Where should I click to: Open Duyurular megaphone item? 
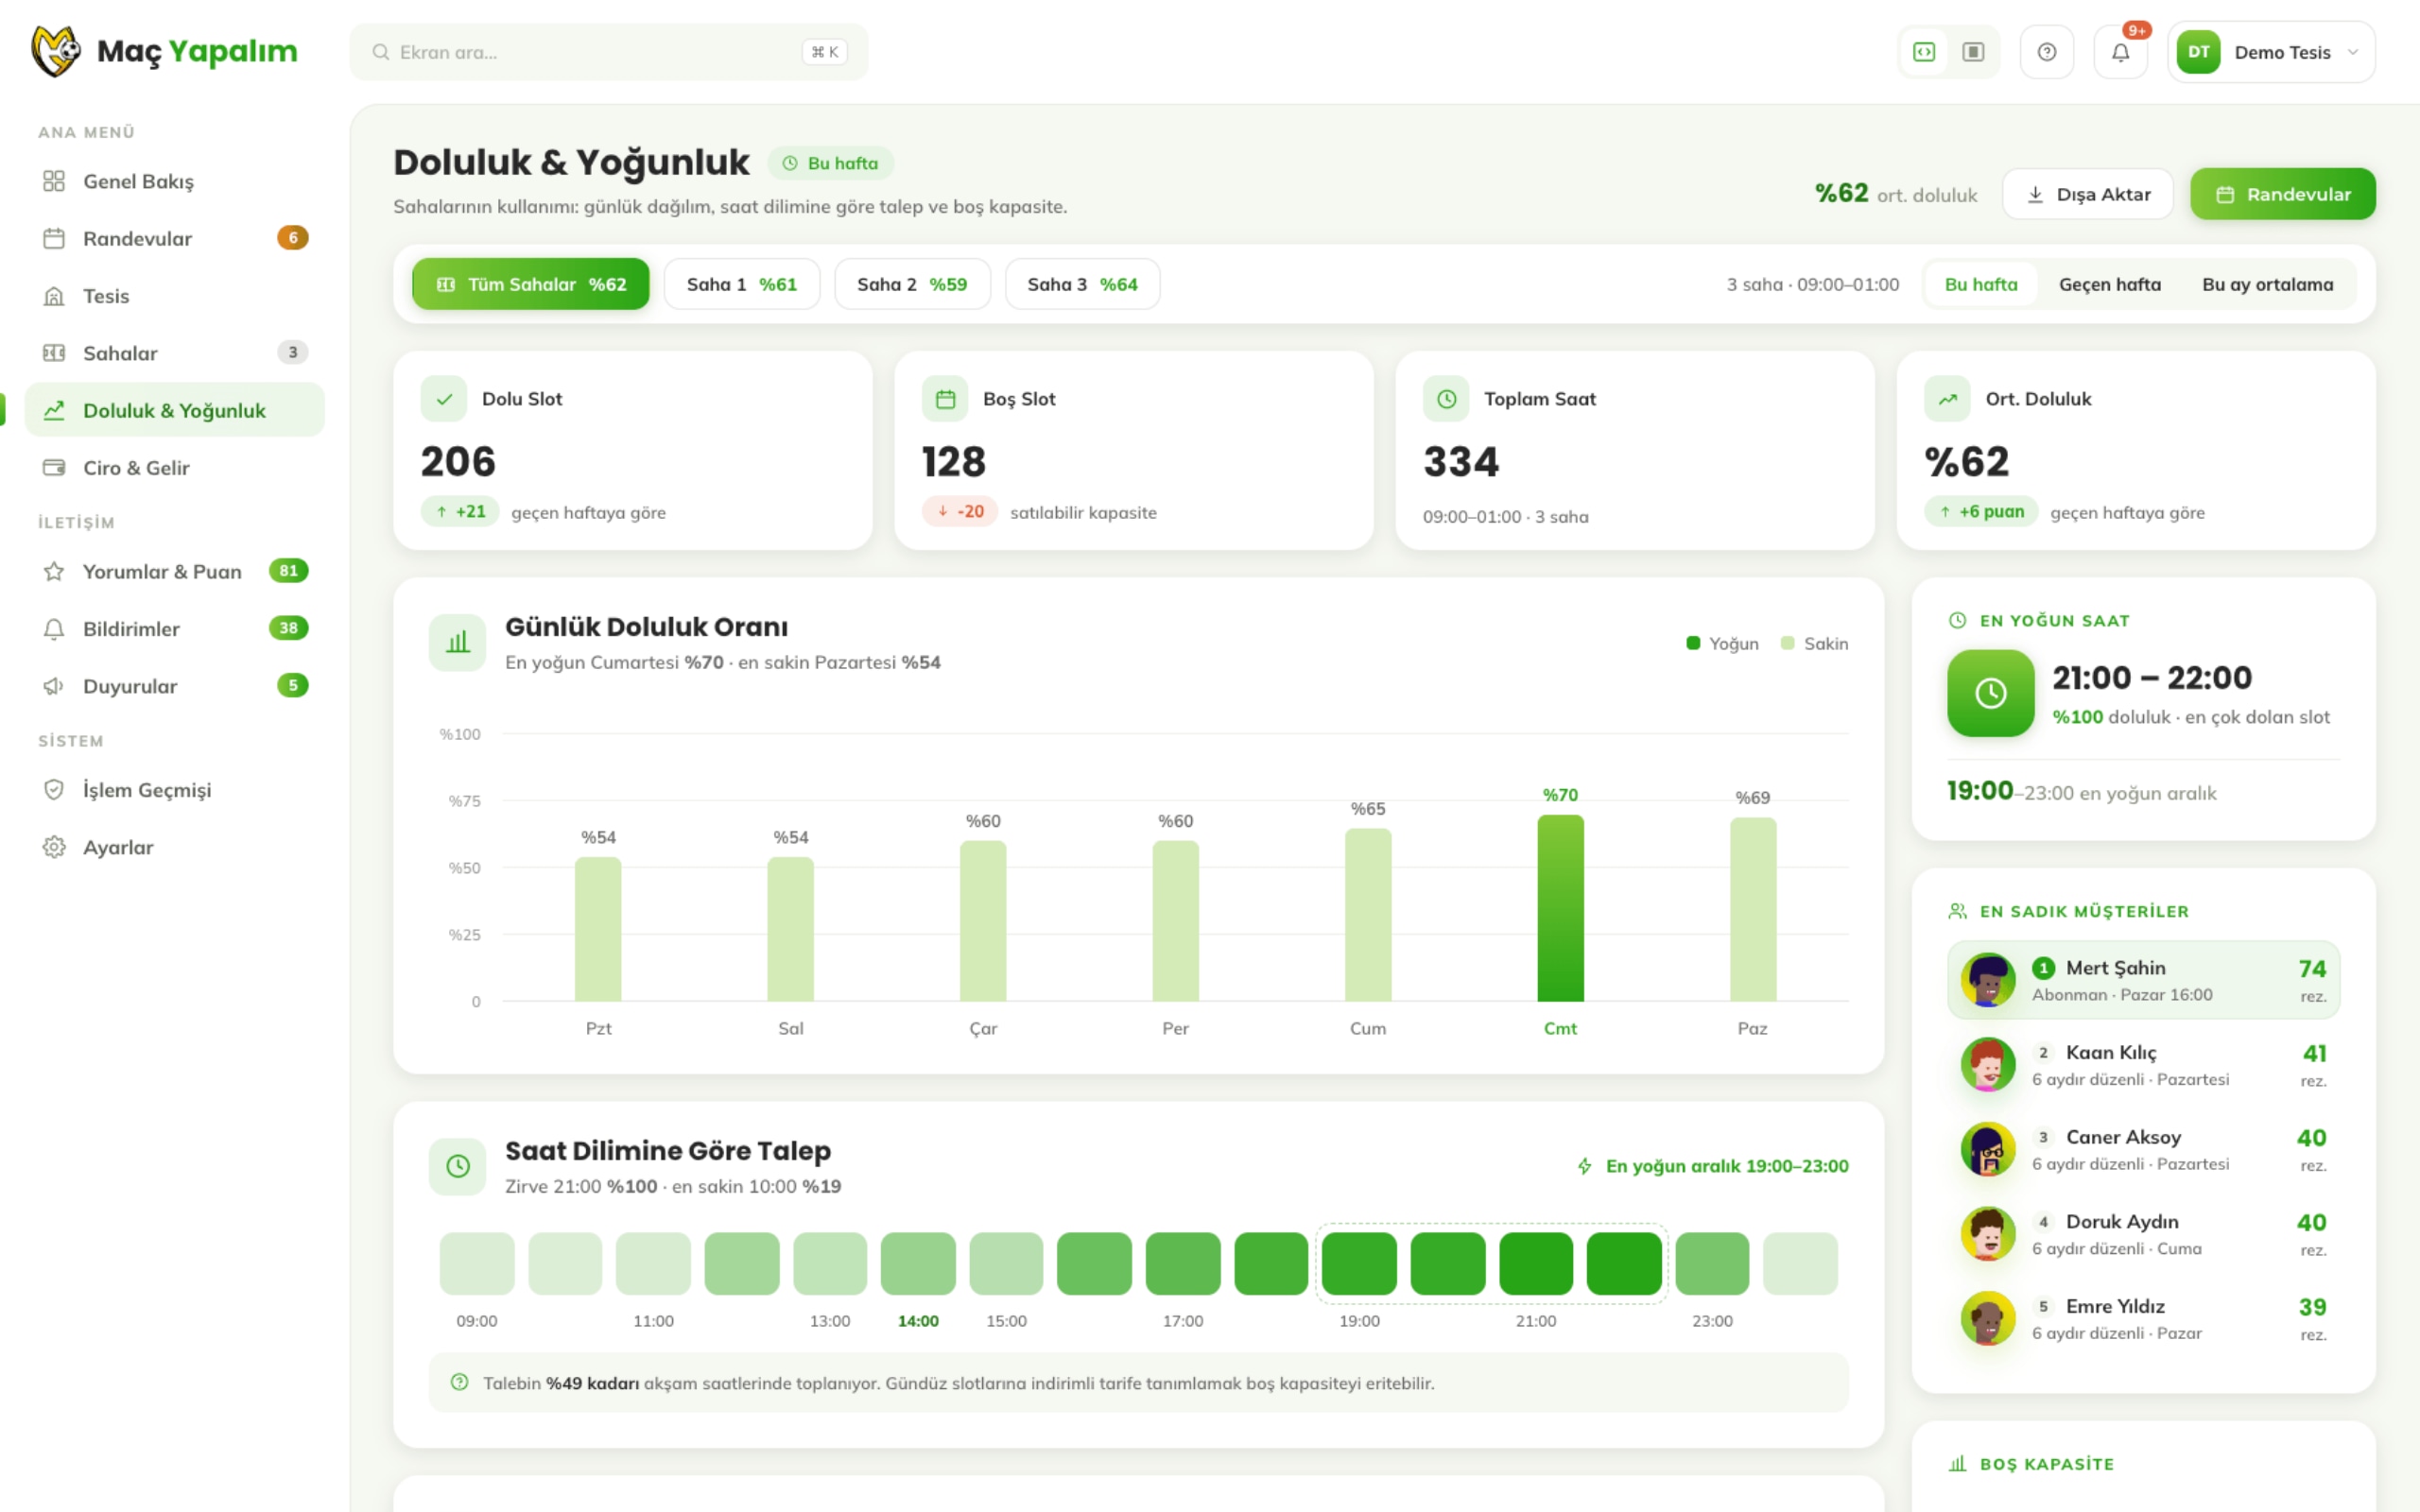point(175,686)
